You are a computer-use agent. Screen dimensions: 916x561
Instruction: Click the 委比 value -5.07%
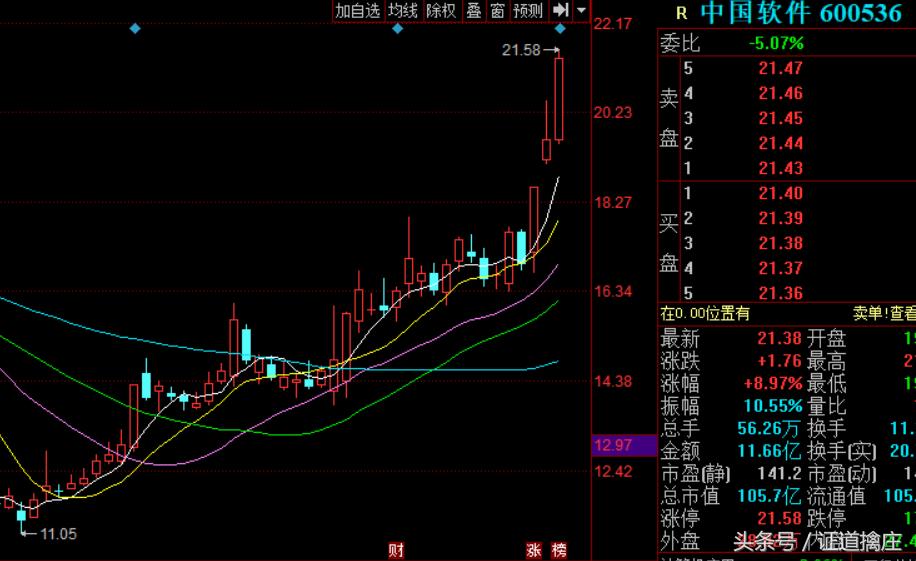pyautogui.click(x=776, y=43)
